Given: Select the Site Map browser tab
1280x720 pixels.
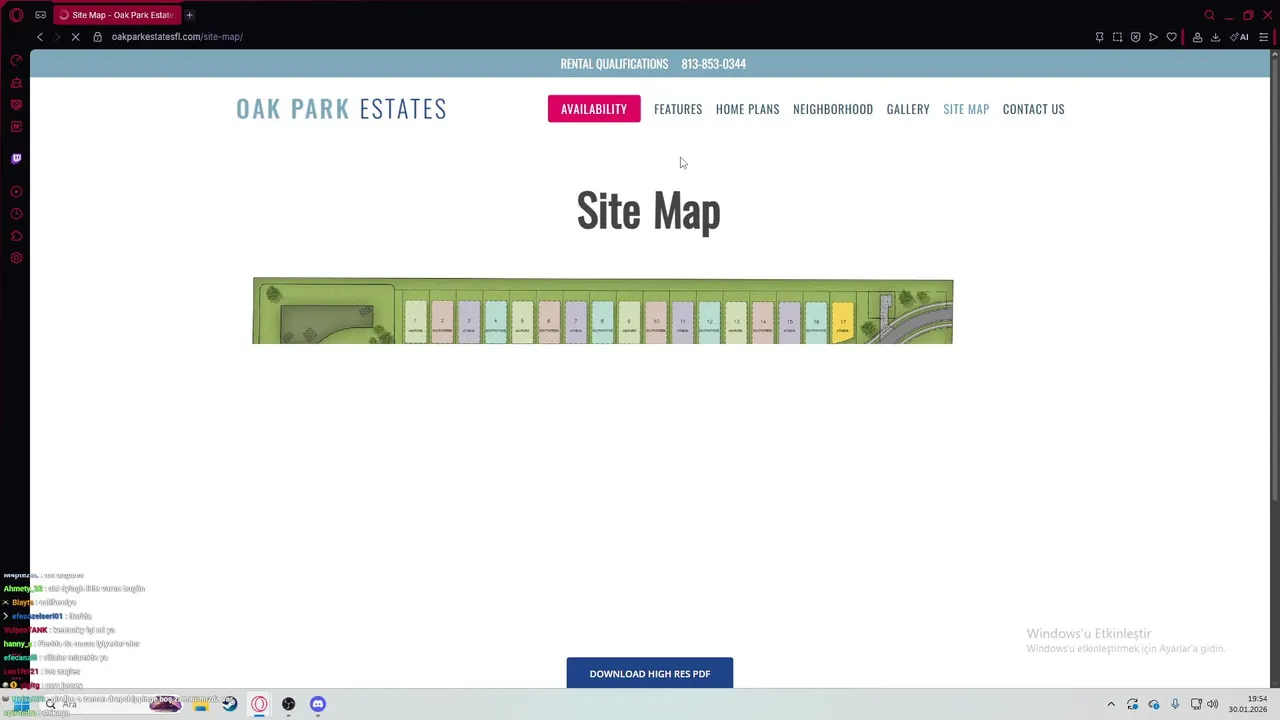Looking at the screenshot, I should coord(117,15).
